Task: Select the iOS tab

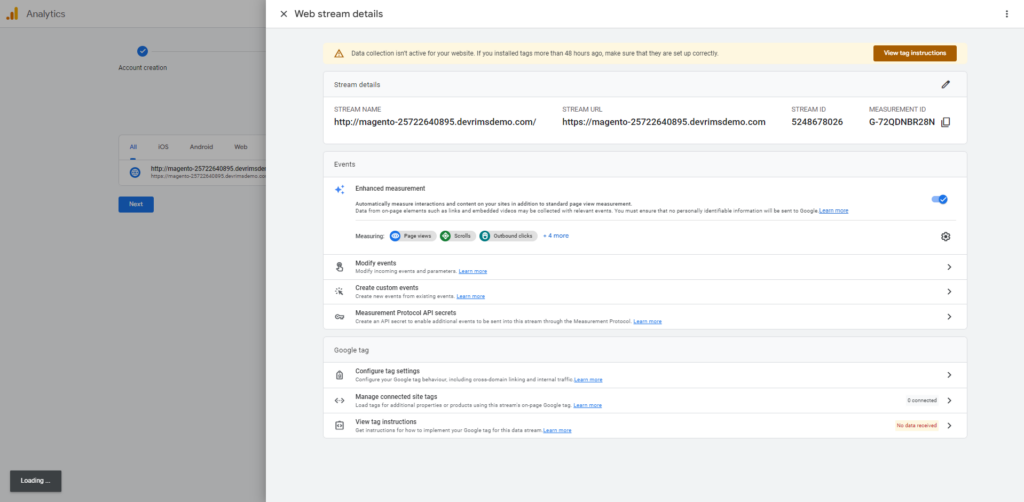Action: tap(163, 148)
